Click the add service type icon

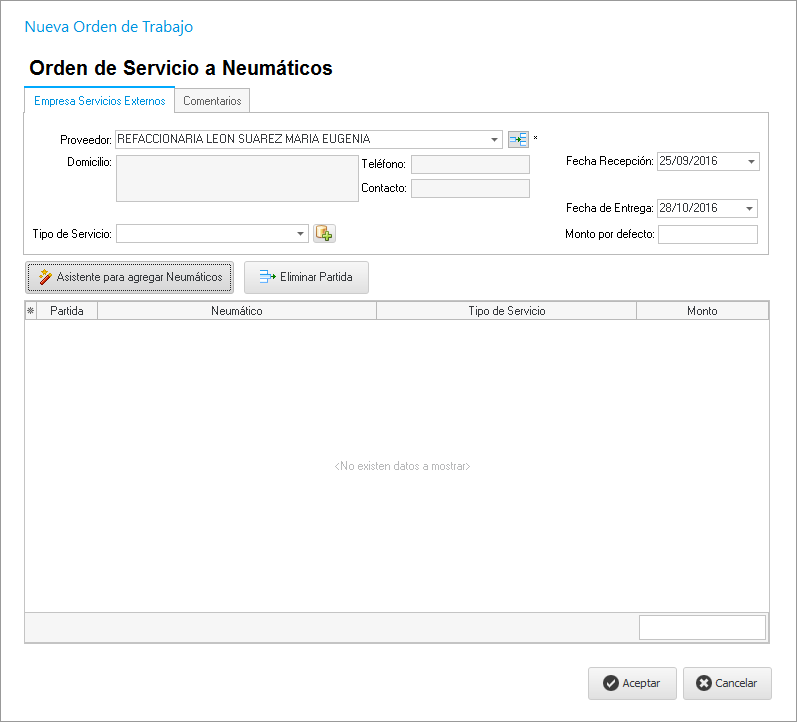click(324, 233)
